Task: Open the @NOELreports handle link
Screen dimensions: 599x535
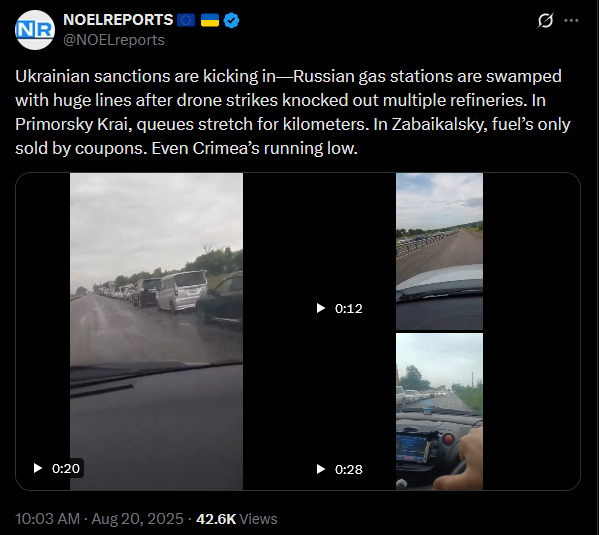Action: [x=114, y=40]
